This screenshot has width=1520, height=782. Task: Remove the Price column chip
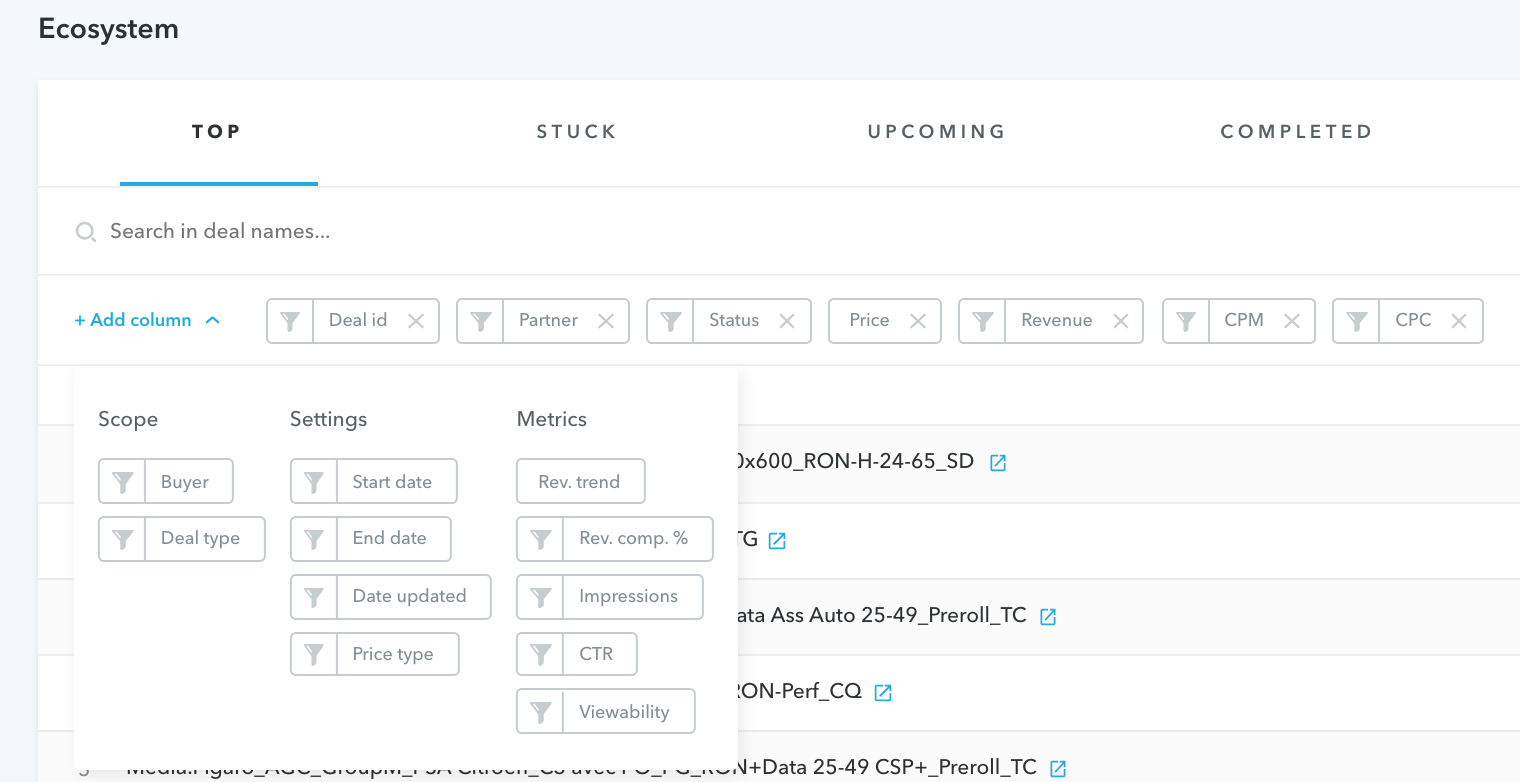point(917,321)
